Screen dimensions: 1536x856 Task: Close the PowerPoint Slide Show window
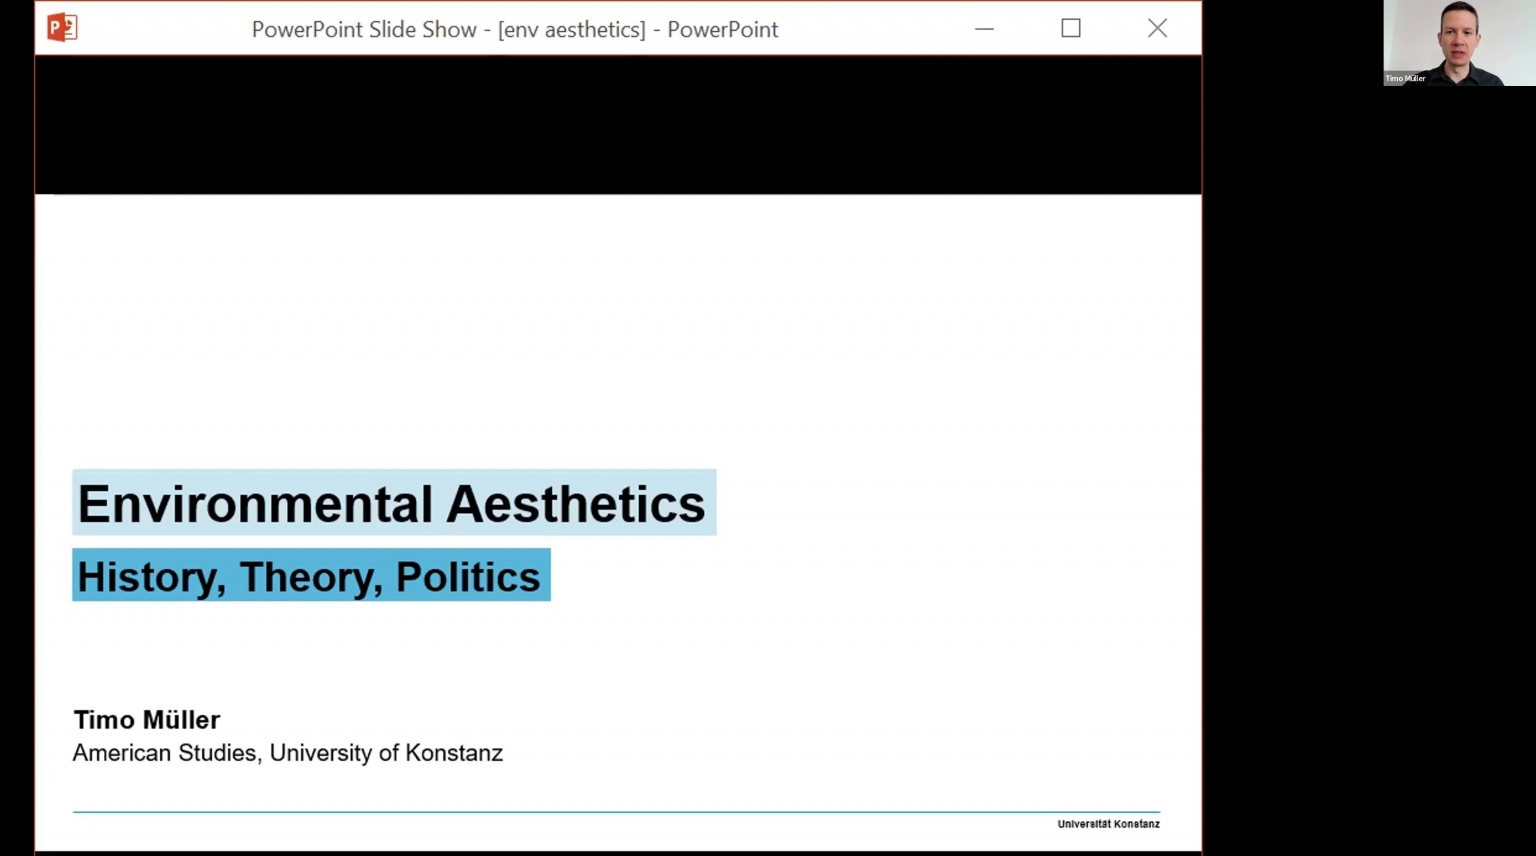[1157, 29]
